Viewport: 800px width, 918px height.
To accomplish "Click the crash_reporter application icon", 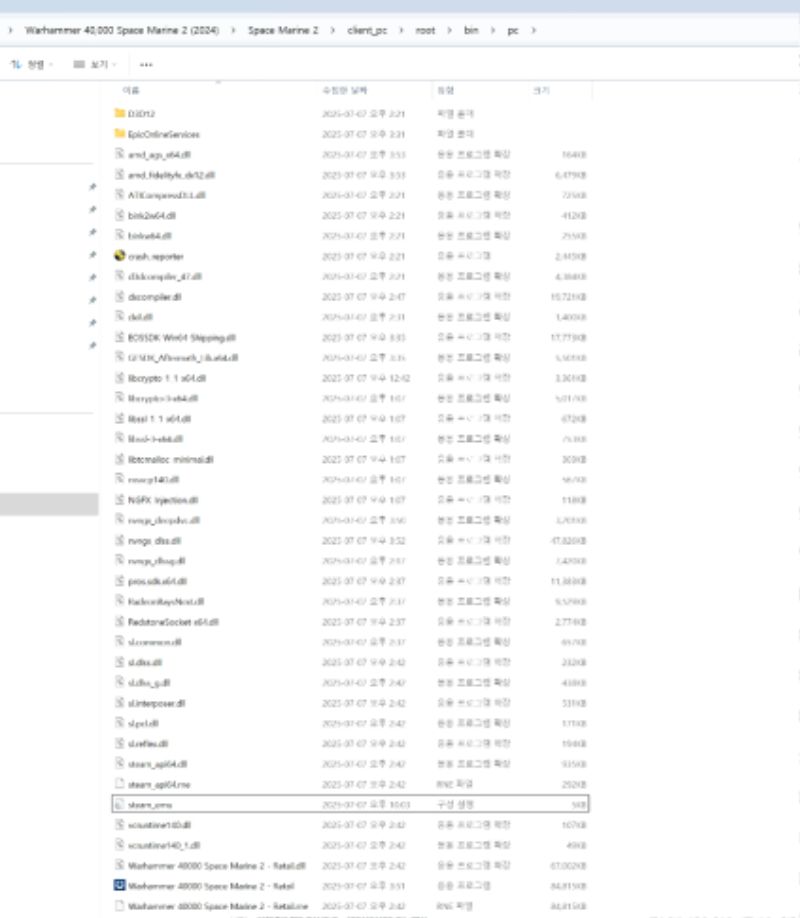I will click(x=120, y=256).
